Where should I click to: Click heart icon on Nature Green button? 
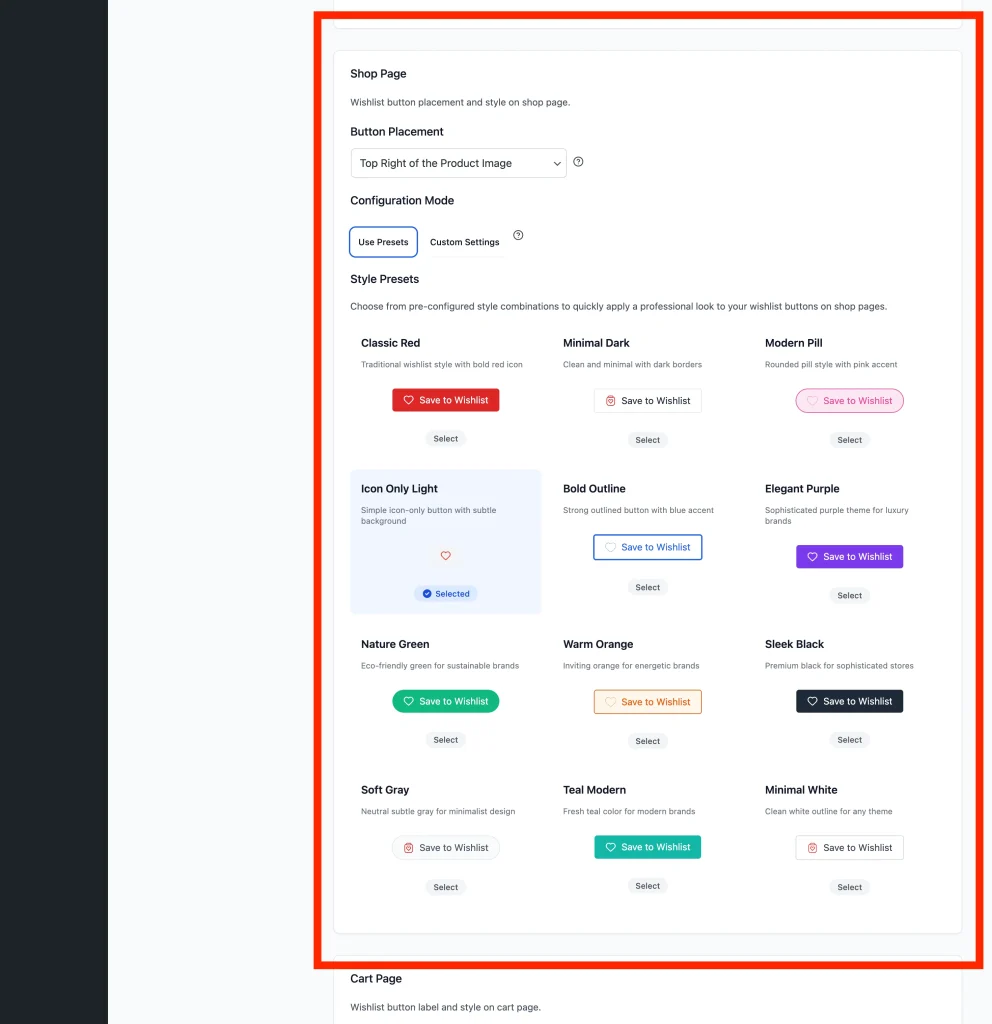pyautogui.click(x=408, y=701)
